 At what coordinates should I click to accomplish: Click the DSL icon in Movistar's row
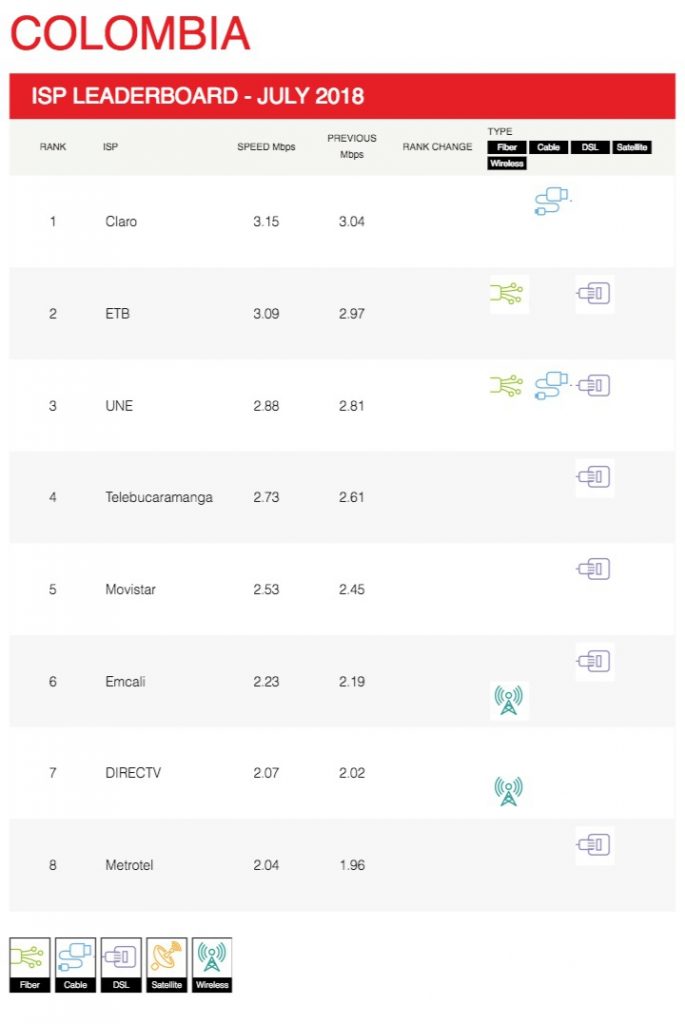(594, 569)
